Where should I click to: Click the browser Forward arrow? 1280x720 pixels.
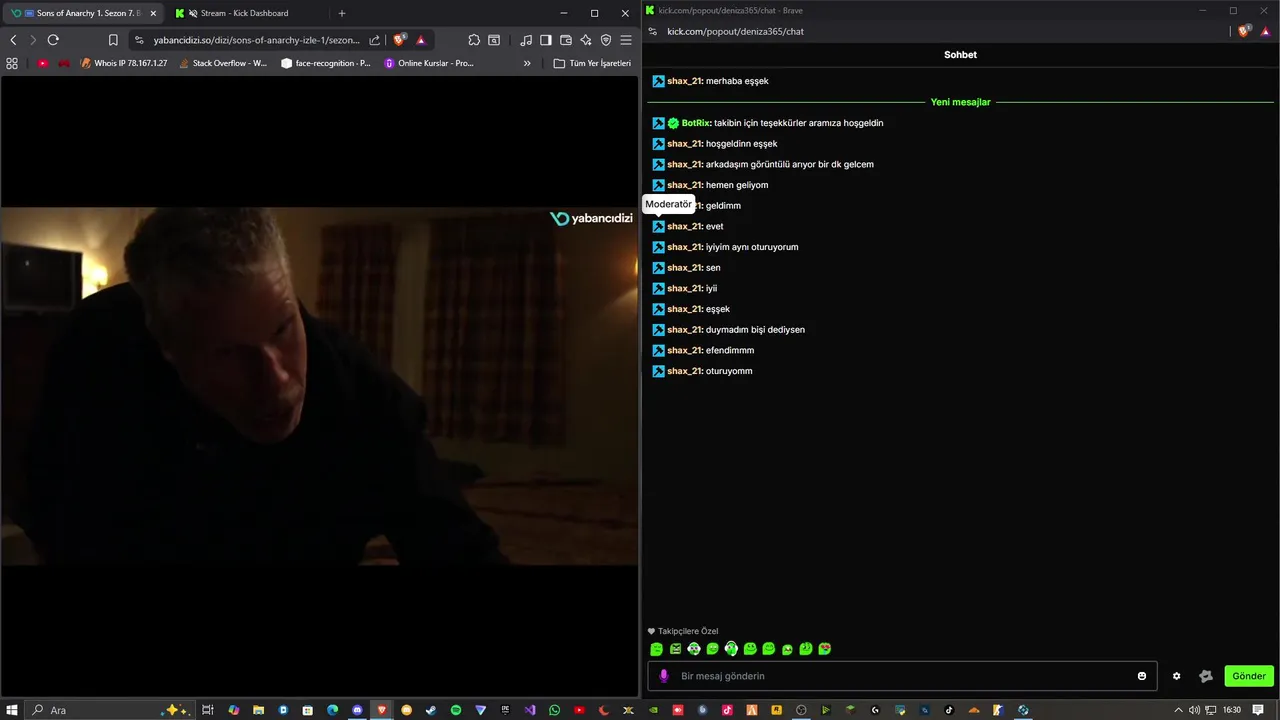tap(33, 40)
